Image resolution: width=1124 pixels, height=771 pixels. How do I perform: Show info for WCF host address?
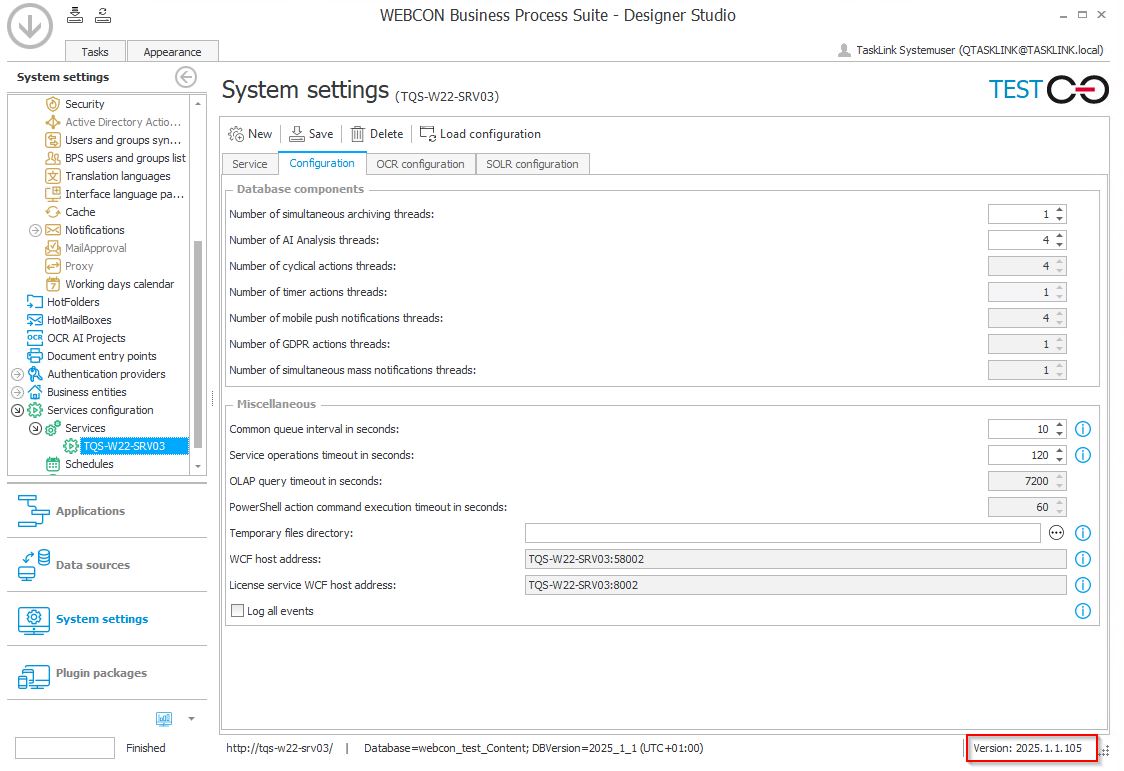(1082, 559)
